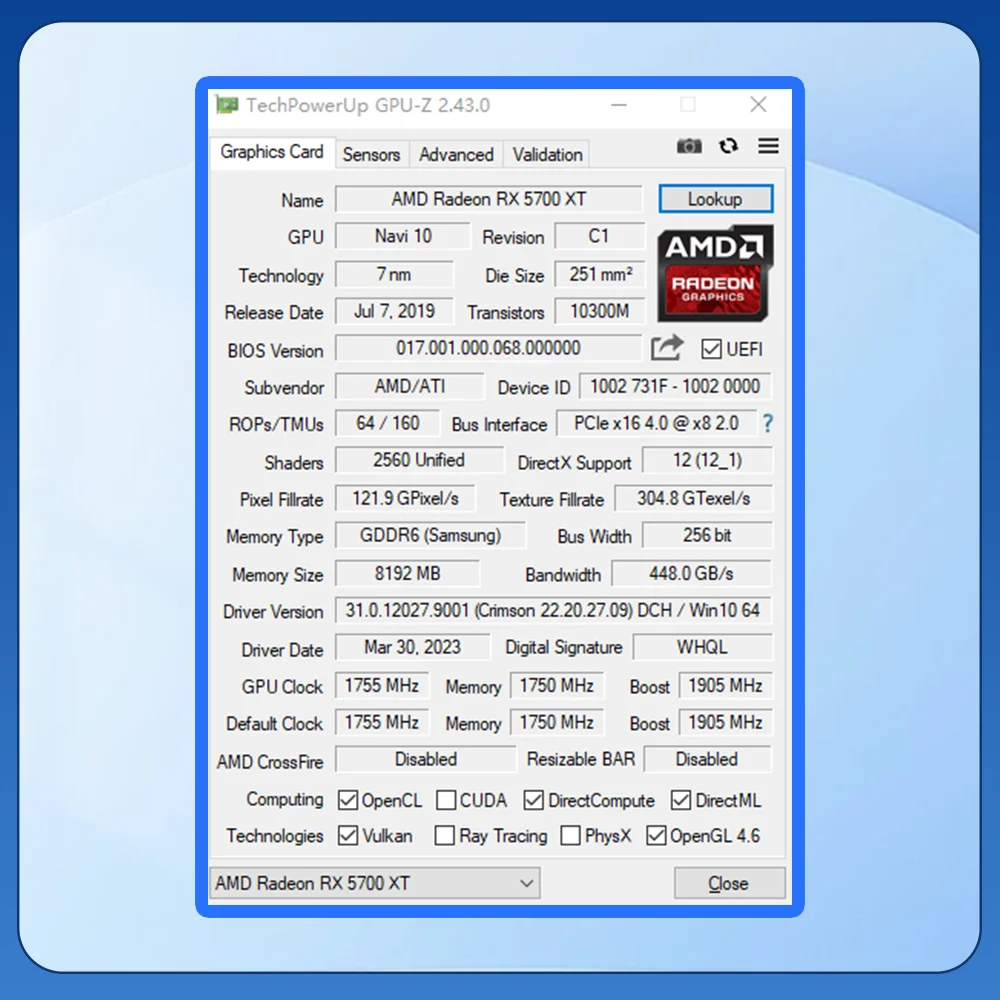Open the GPU selection dropdown
Screen dimensions: 1000x1000
(x=375, y=883)
